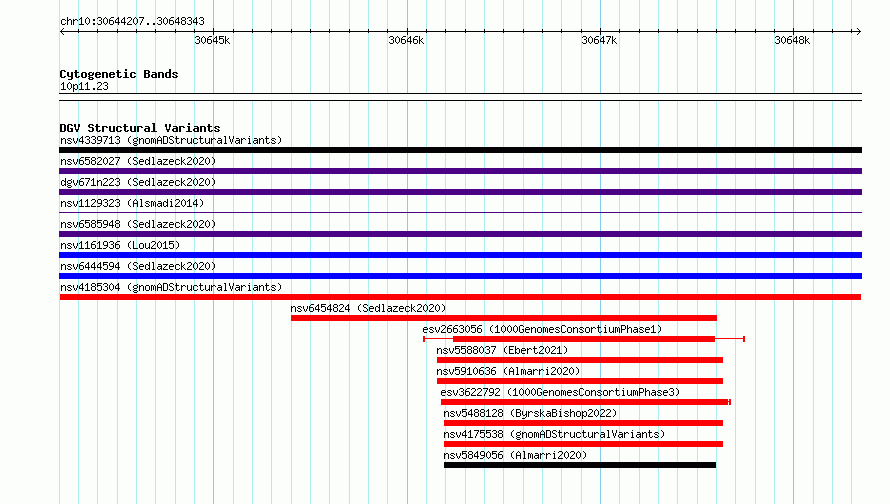Viewport: 890px width, 504px height.
Task: Click the black nsv5849056 variant bar
Action: point(580,465)
